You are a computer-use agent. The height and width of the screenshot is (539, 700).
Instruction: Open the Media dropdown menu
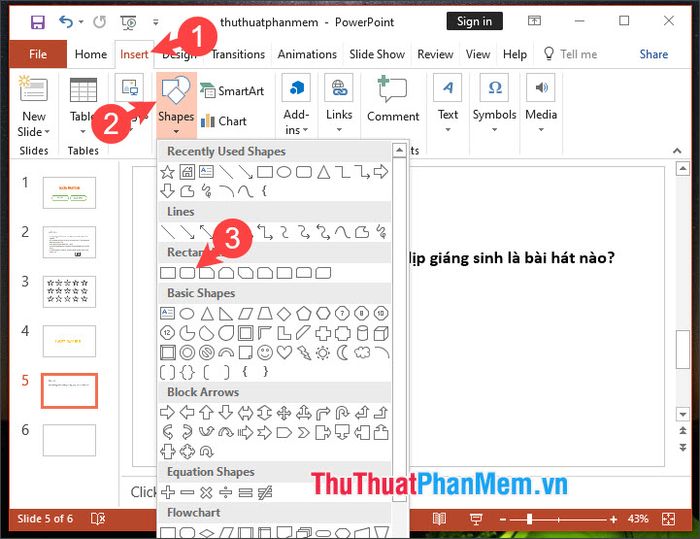[541, 102]
